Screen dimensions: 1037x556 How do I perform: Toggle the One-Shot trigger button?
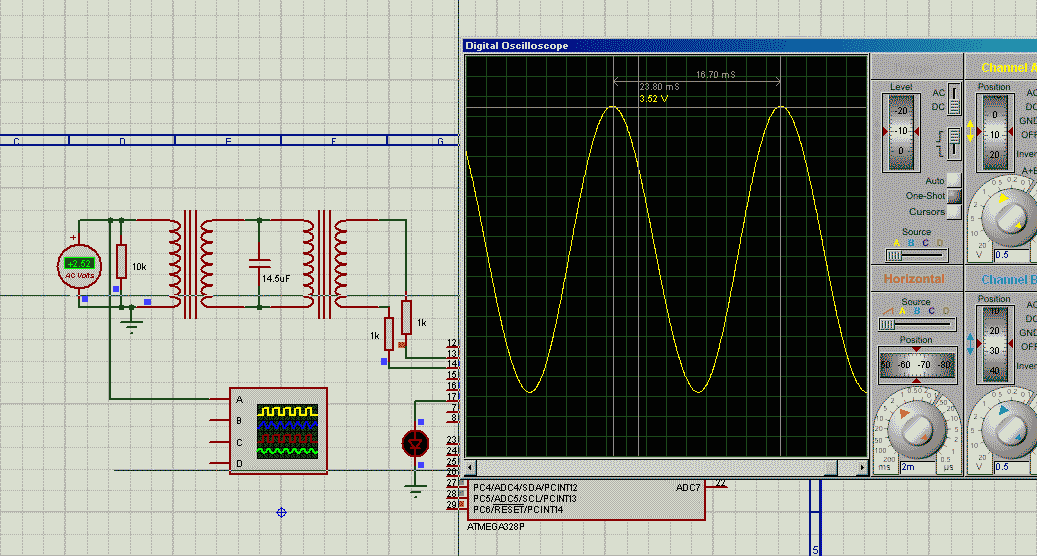[954, 196]
